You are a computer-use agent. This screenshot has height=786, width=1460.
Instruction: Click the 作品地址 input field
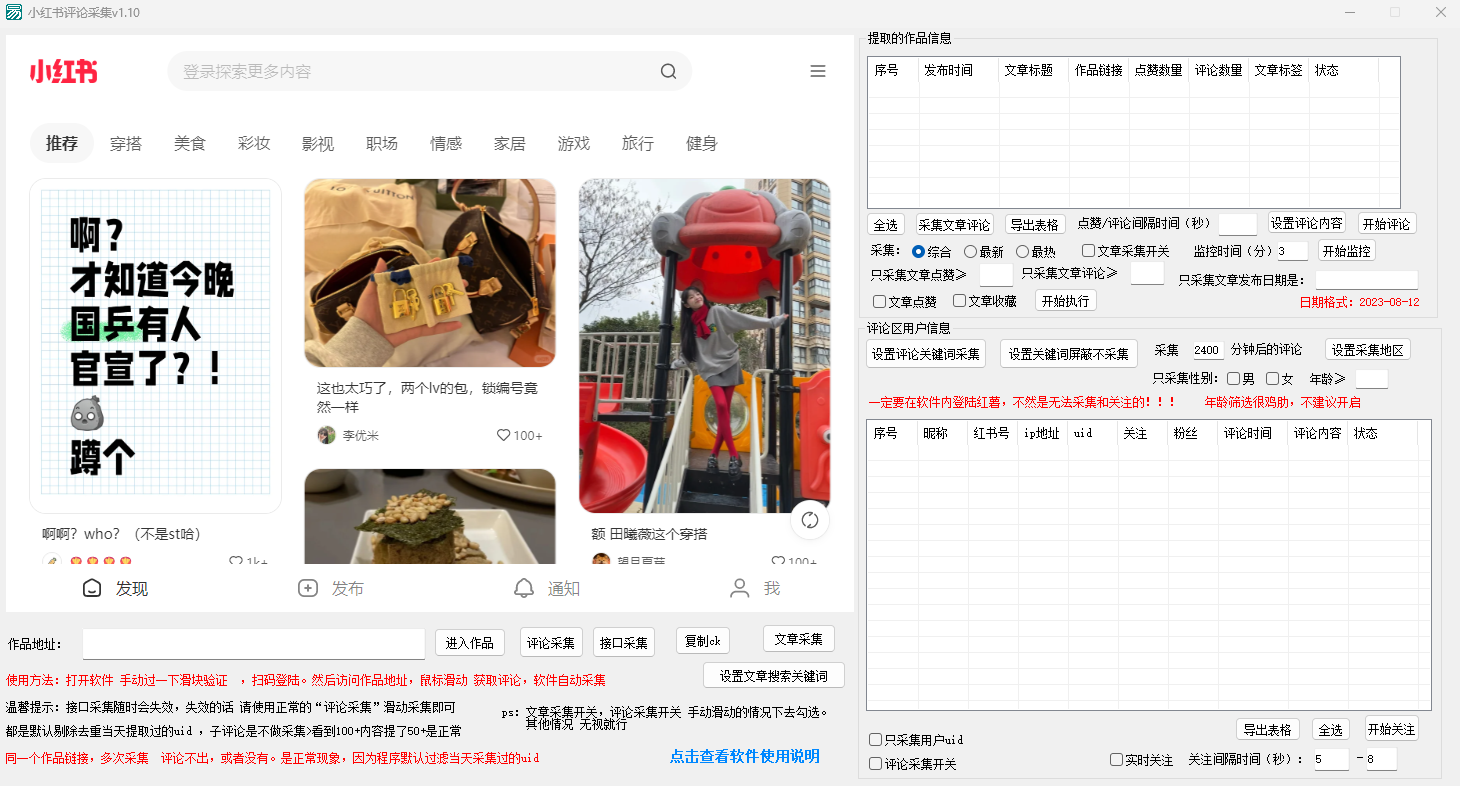[253, 644]
